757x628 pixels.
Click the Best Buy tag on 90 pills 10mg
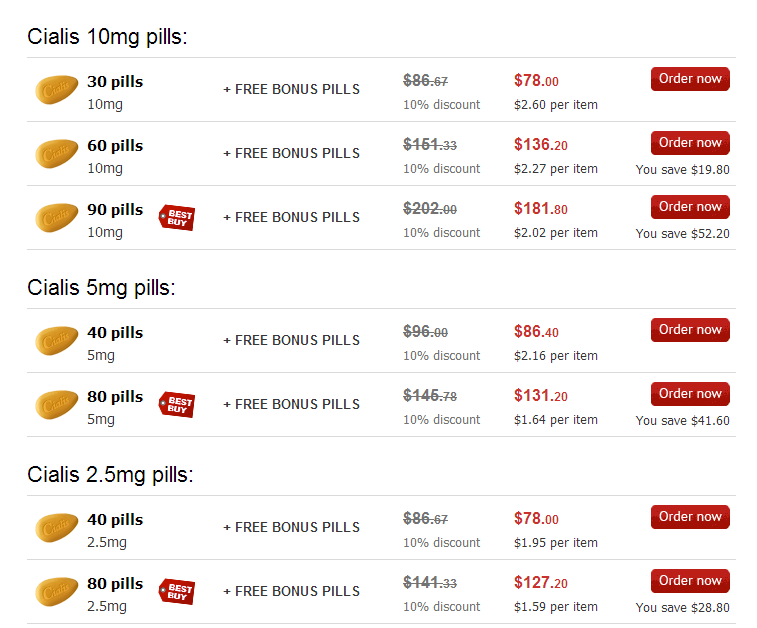click(x=177, y=218)
